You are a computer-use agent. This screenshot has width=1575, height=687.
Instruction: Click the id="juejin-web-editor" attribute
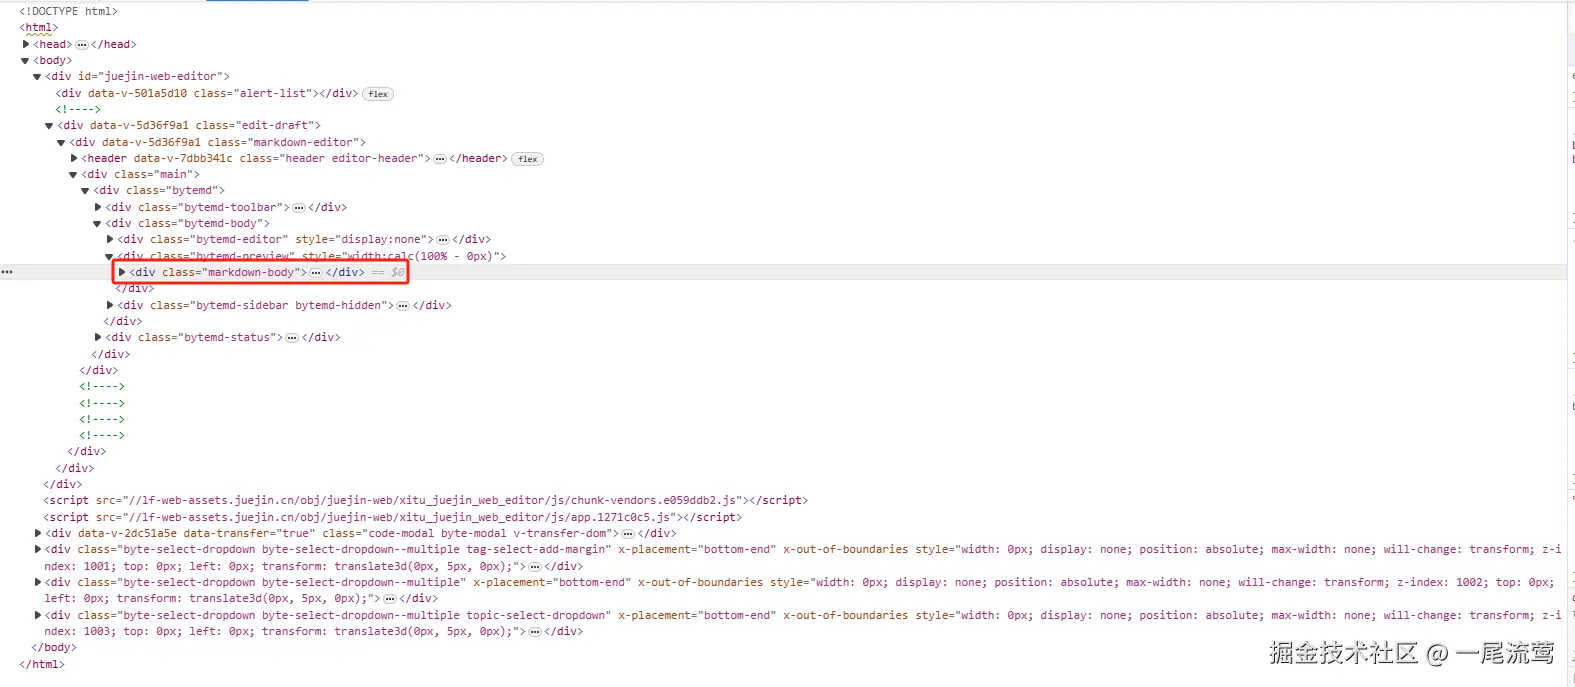pos(151,76)
